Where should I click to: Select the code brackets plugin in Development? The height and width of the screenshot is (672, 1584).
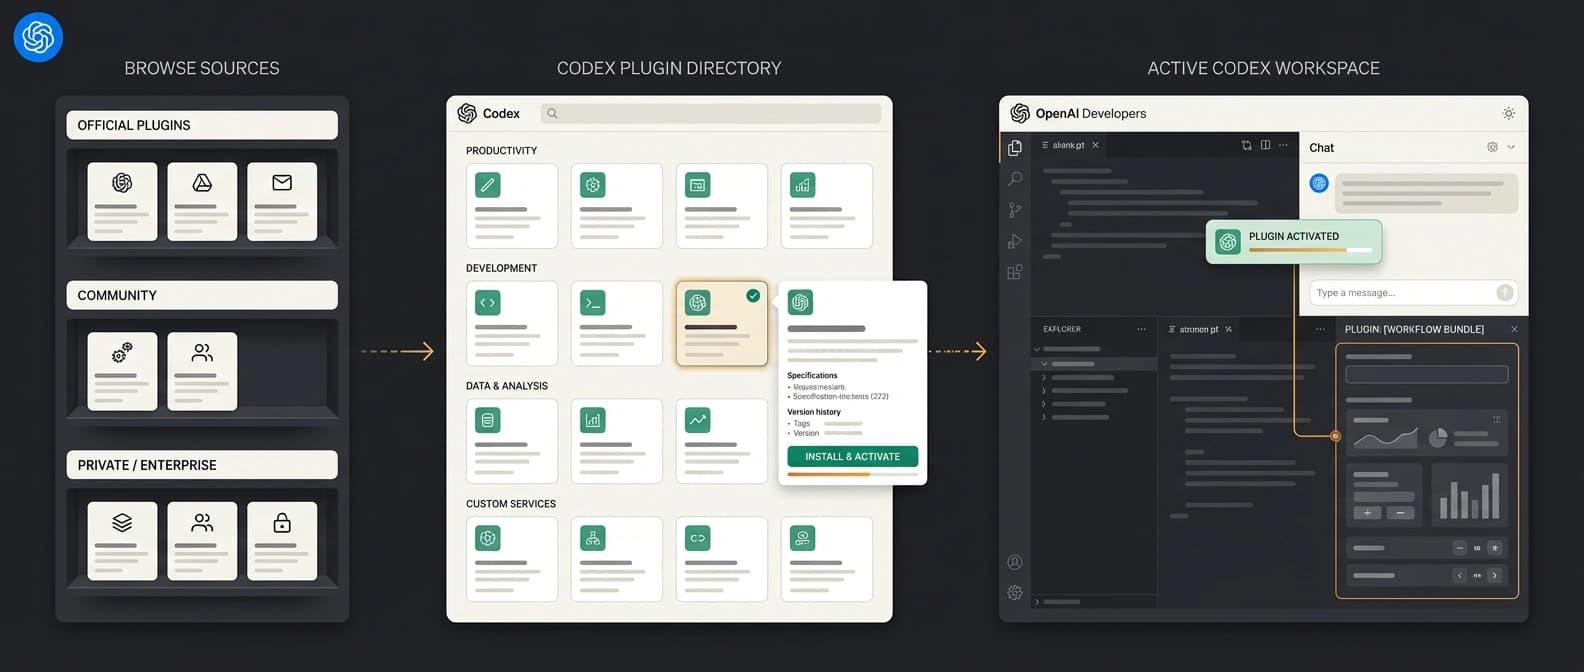(512, 323)
